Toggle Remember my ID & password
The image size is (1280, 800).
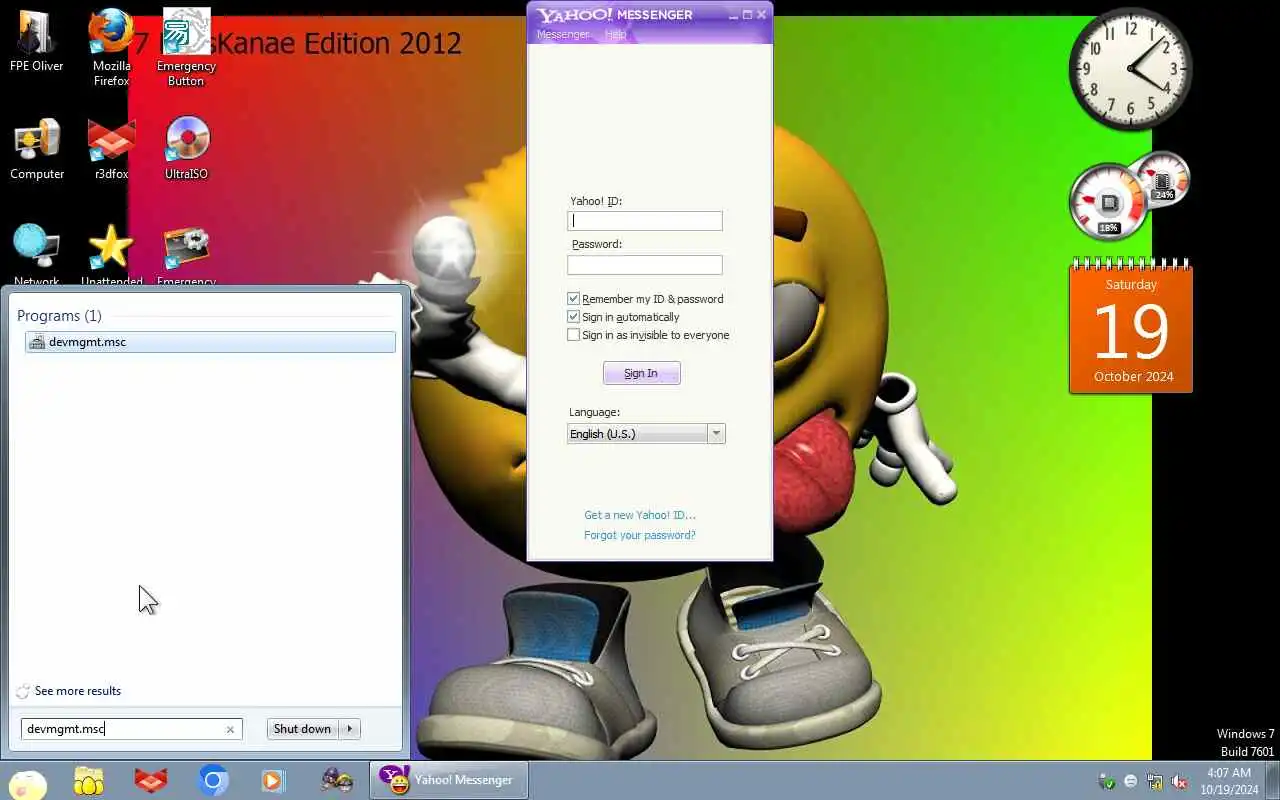pos(573,299)
